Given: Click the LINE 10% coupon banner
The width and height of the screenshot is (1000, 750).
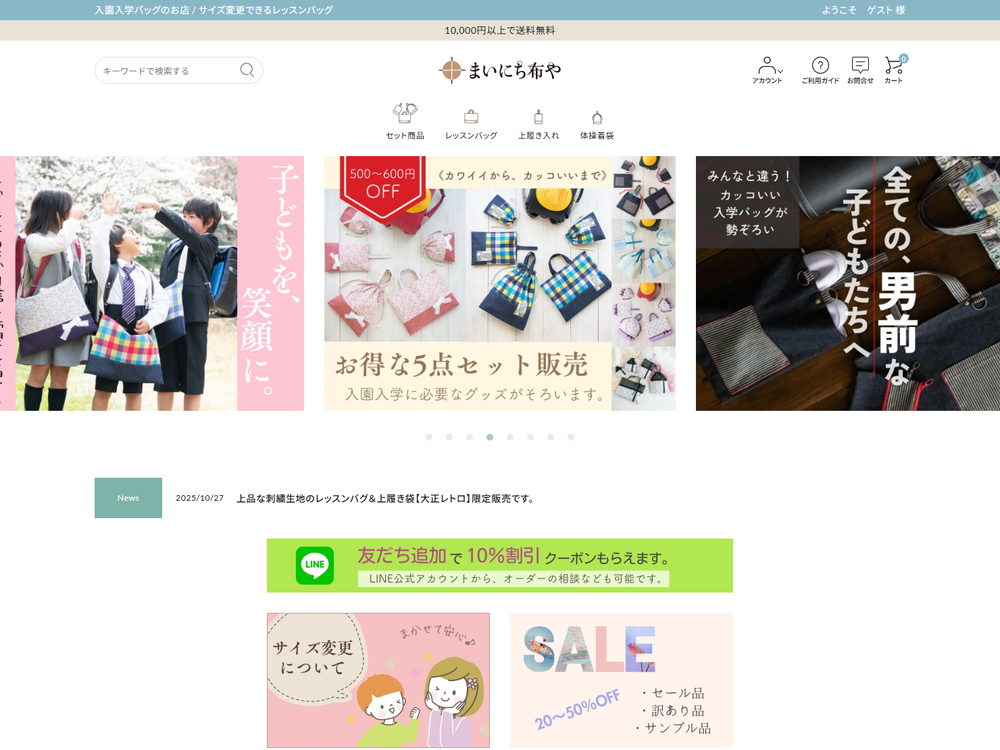Looking at the screenshot, I should [x=499, y=565].
